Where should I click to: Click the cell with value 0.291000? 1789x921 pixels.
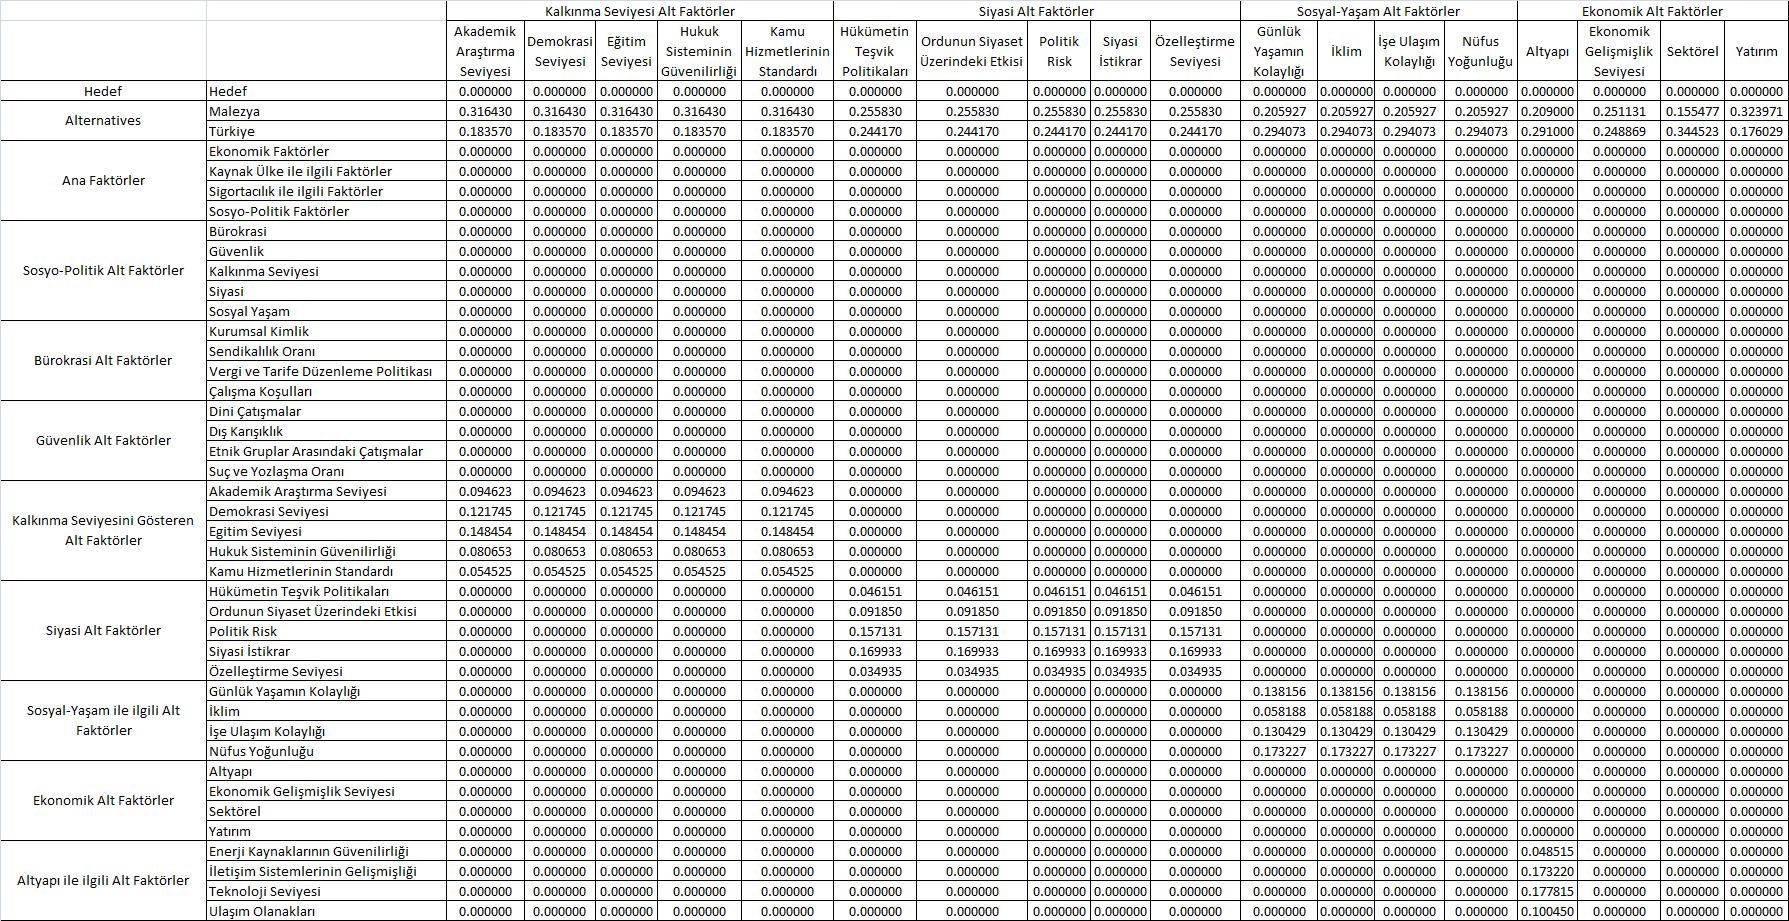click(x=1547, y=131)
